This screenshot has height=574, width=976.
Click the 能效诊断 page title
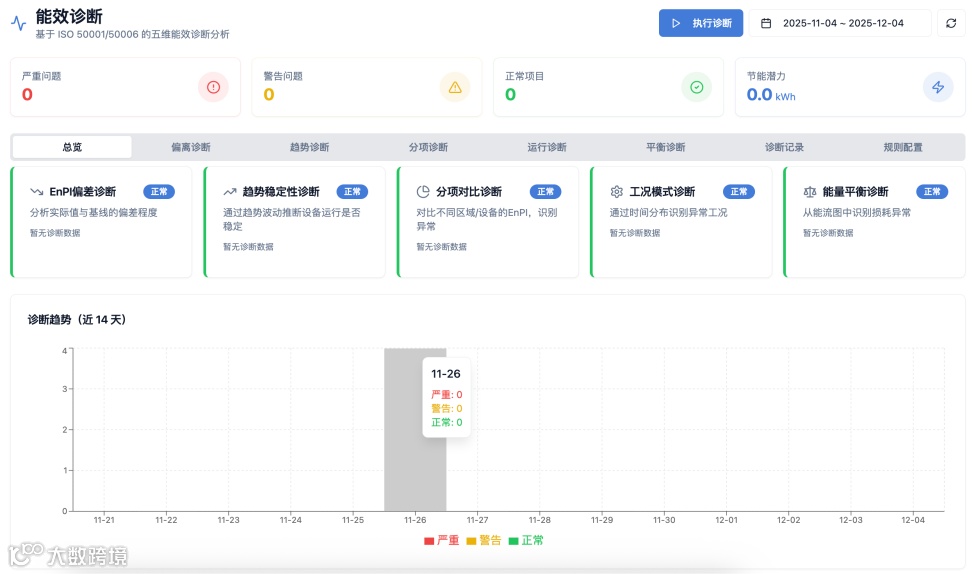click(x=69, y=16)
